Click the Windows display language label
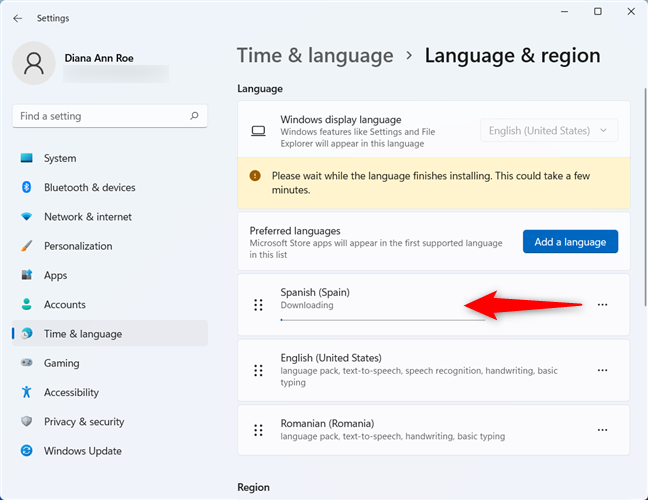Image resolution: width=648 pixels, height=500 pixels. point(341,120)
